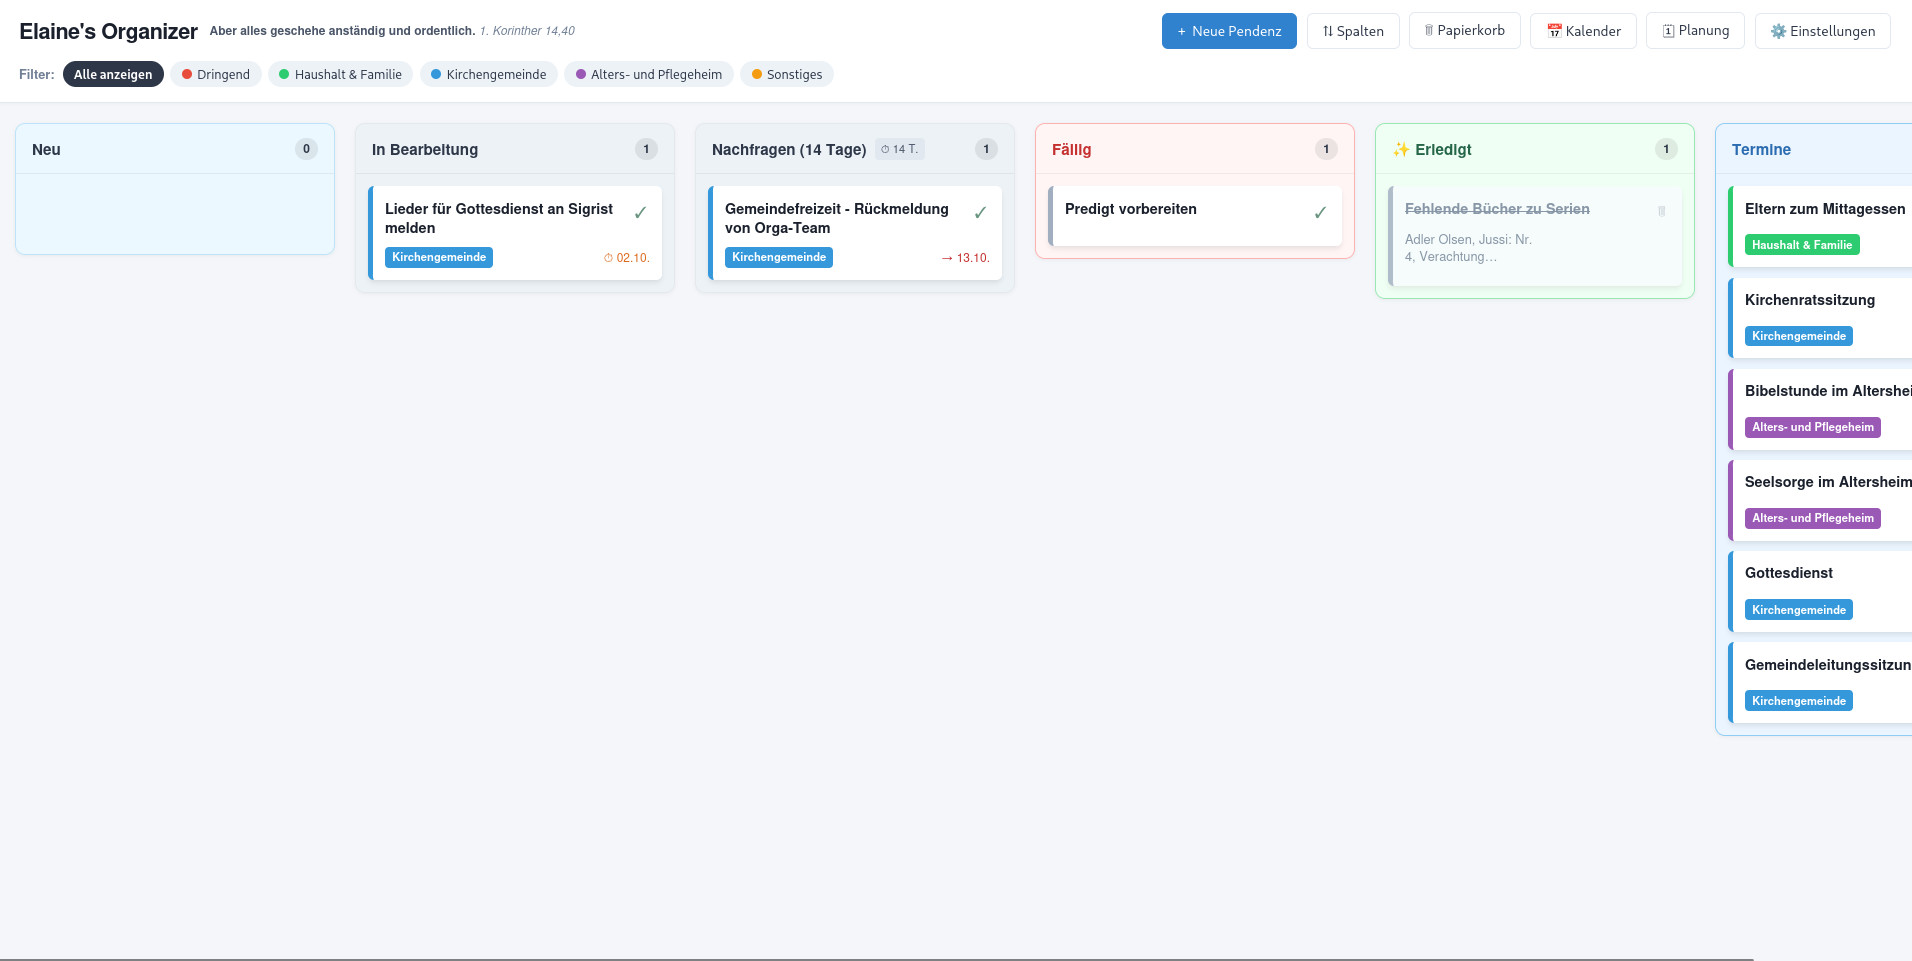The image size is (1912, 961).
Task: Click the 'Erledigt' column header
Action: point(1535,149)
